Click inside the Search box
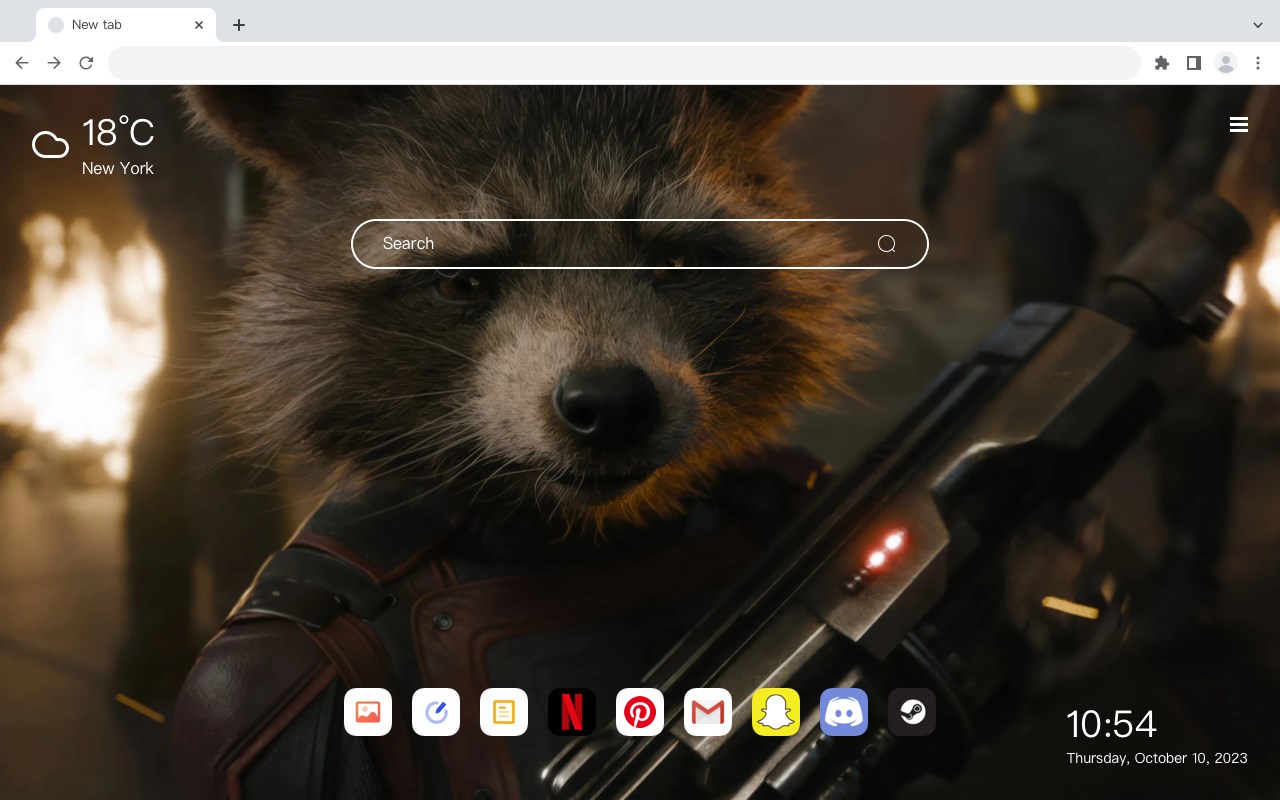Viewport: 1280px width, 800px height. tap(640, 244)
